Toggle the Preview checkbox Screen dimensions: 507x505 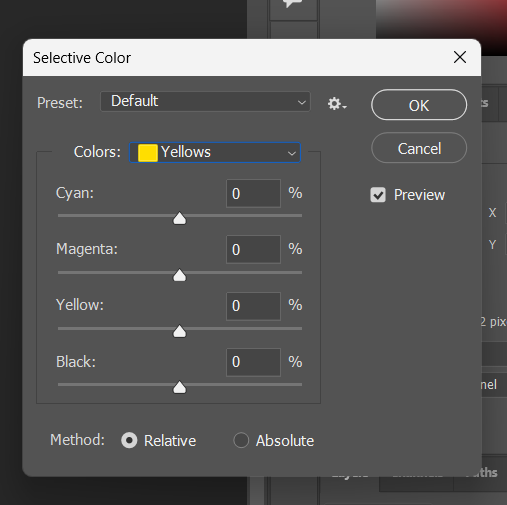378,195
